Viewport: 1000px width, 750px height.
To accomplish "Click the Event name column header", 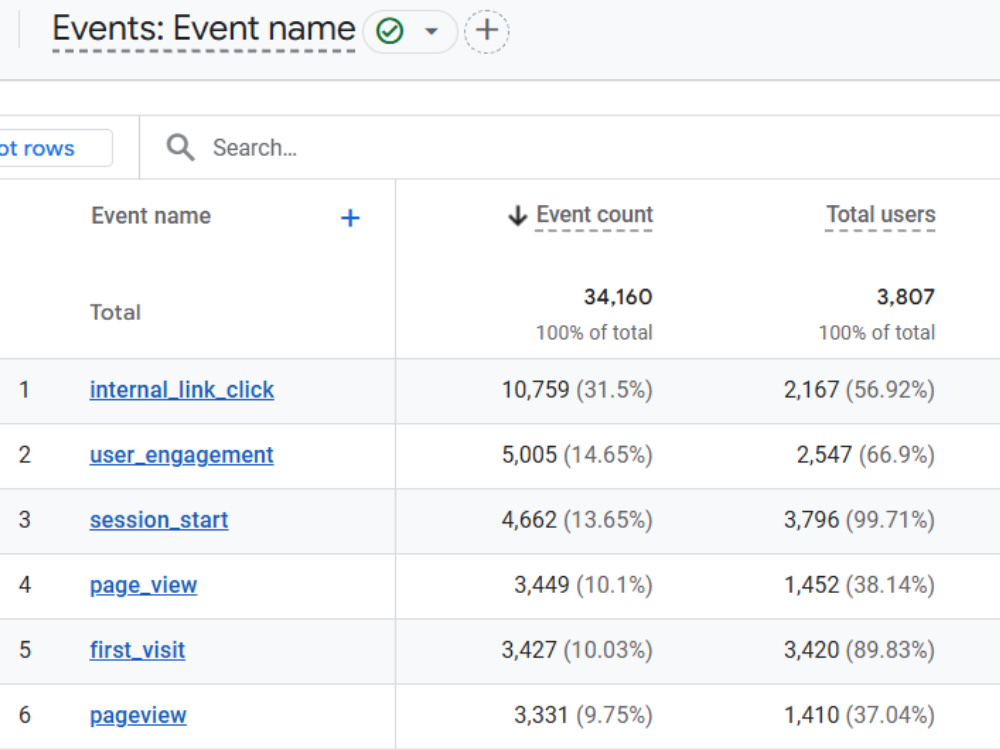I will 151,216.
